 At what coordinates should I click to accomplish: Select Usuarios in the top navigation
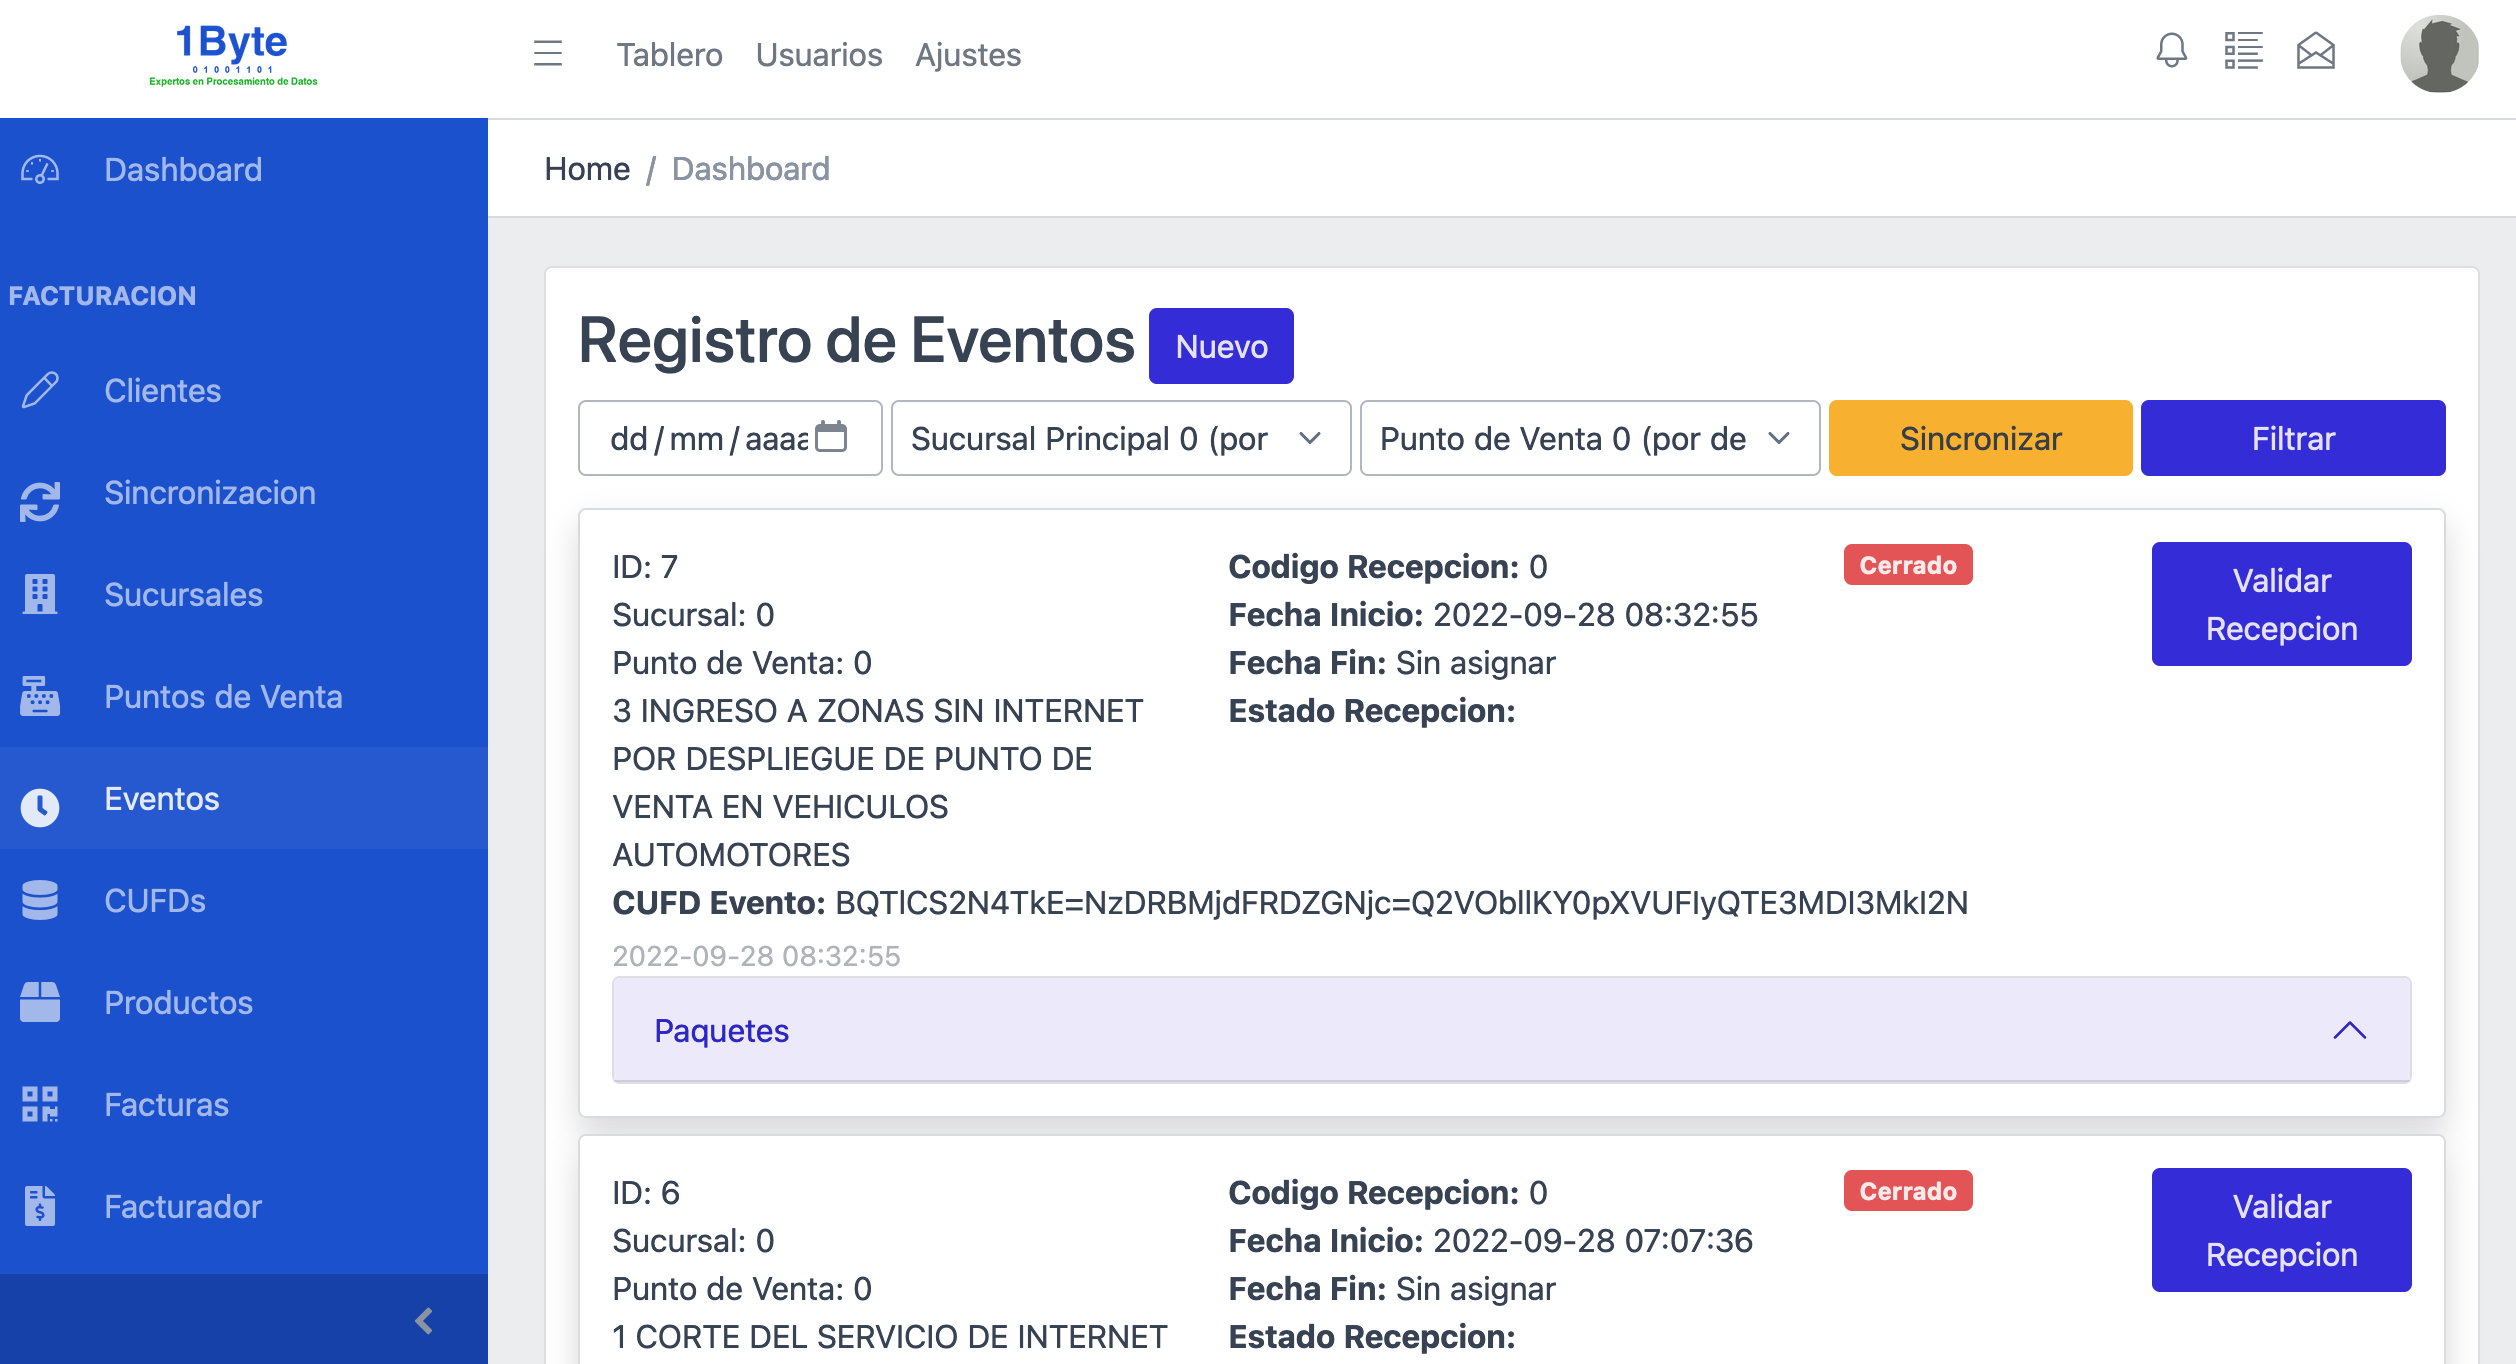[x=818, y=55]
